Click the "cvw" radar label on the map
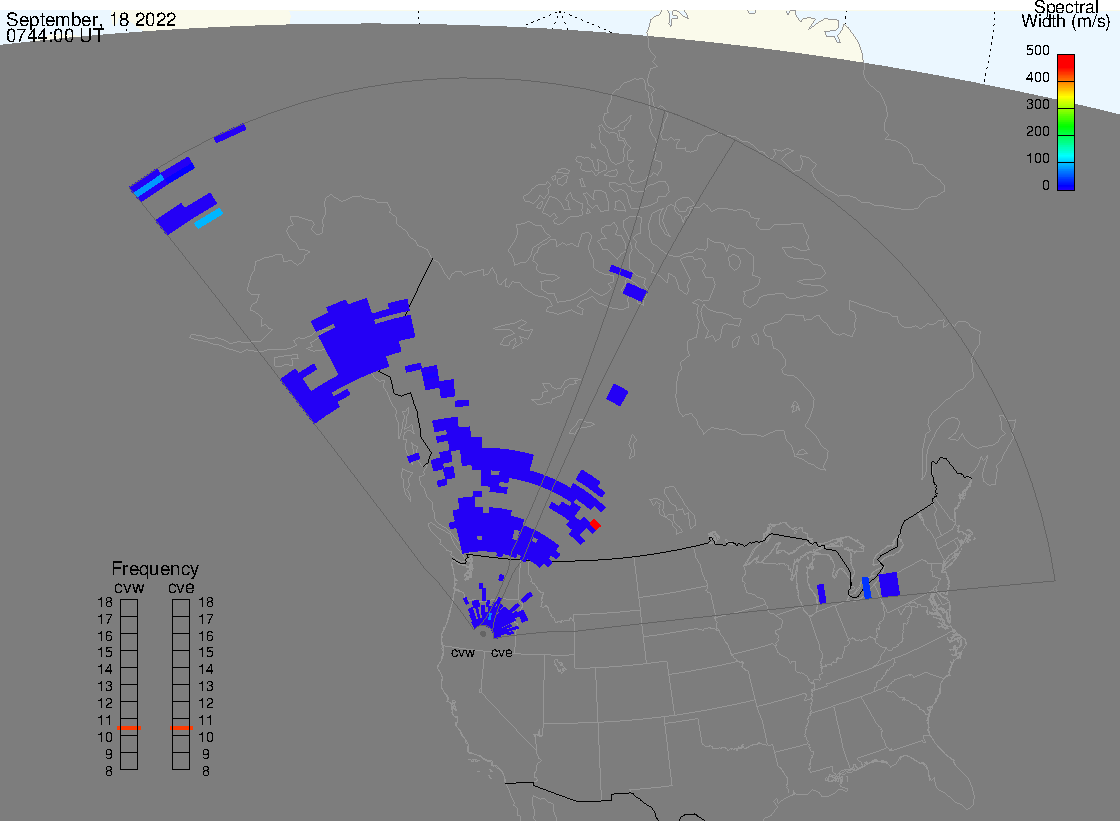The width and height of the screenshot is (1120, 821). [463, 653]
